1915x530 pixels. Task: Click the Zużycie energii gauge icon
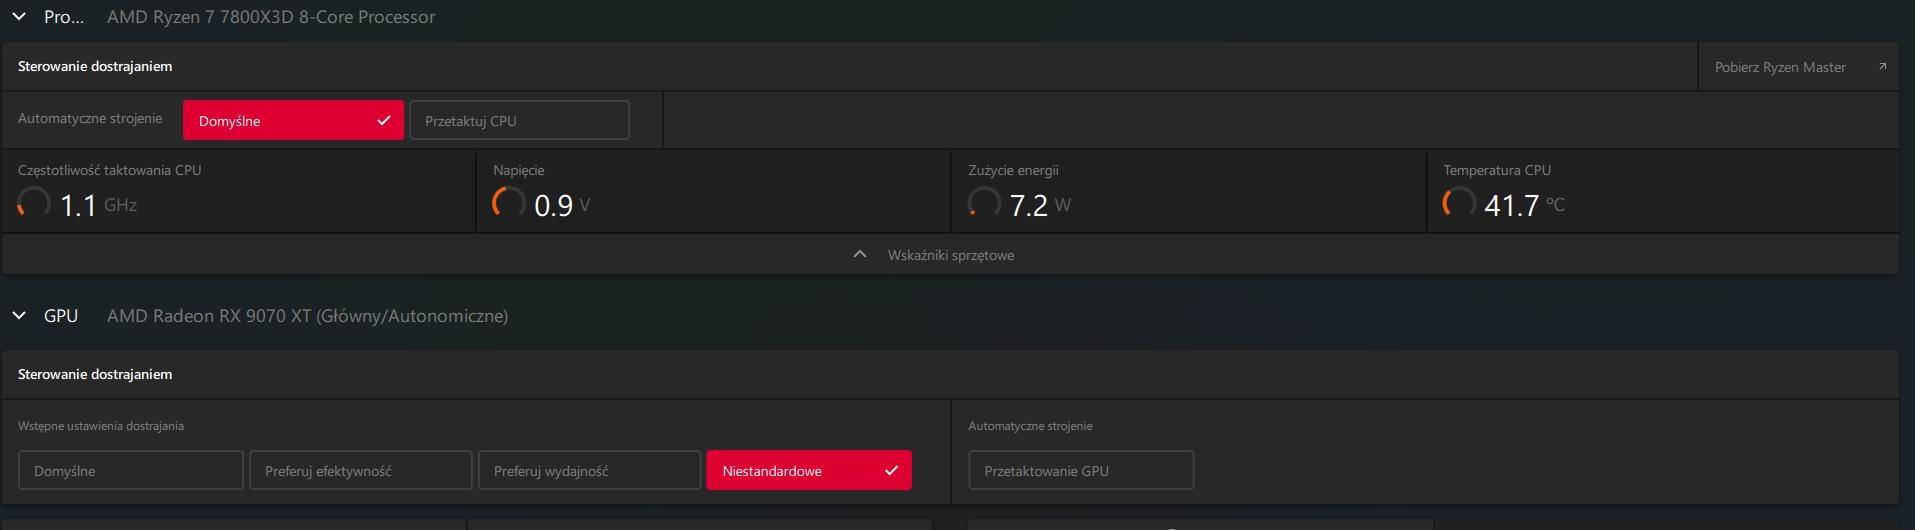tap(984, 203)
